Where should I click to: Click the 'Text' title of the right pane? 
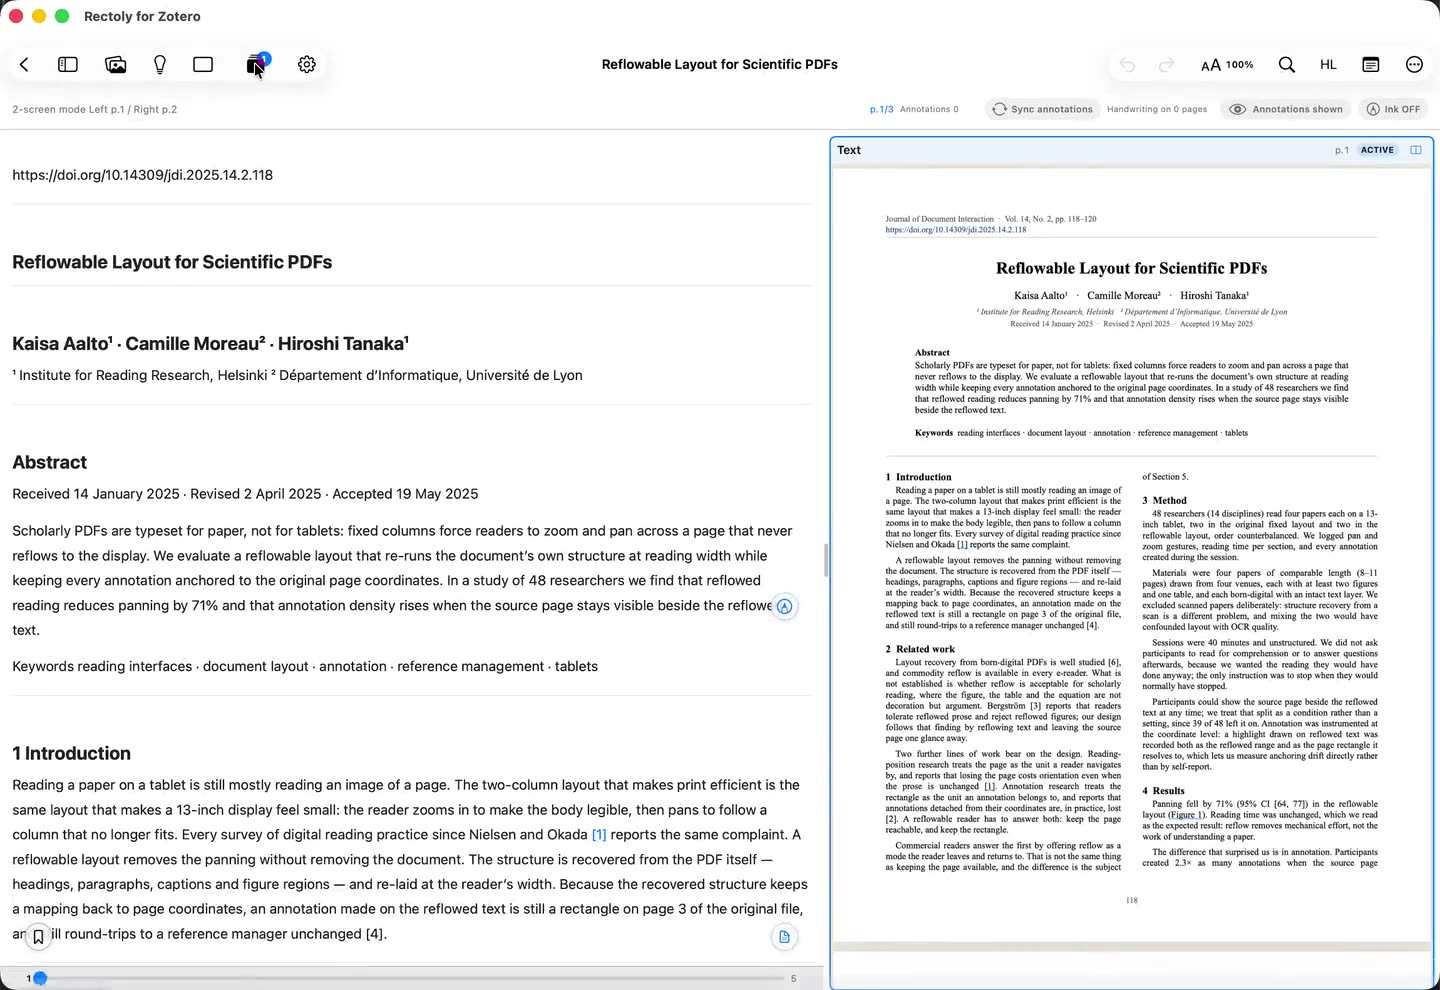[x=849, y=150]
